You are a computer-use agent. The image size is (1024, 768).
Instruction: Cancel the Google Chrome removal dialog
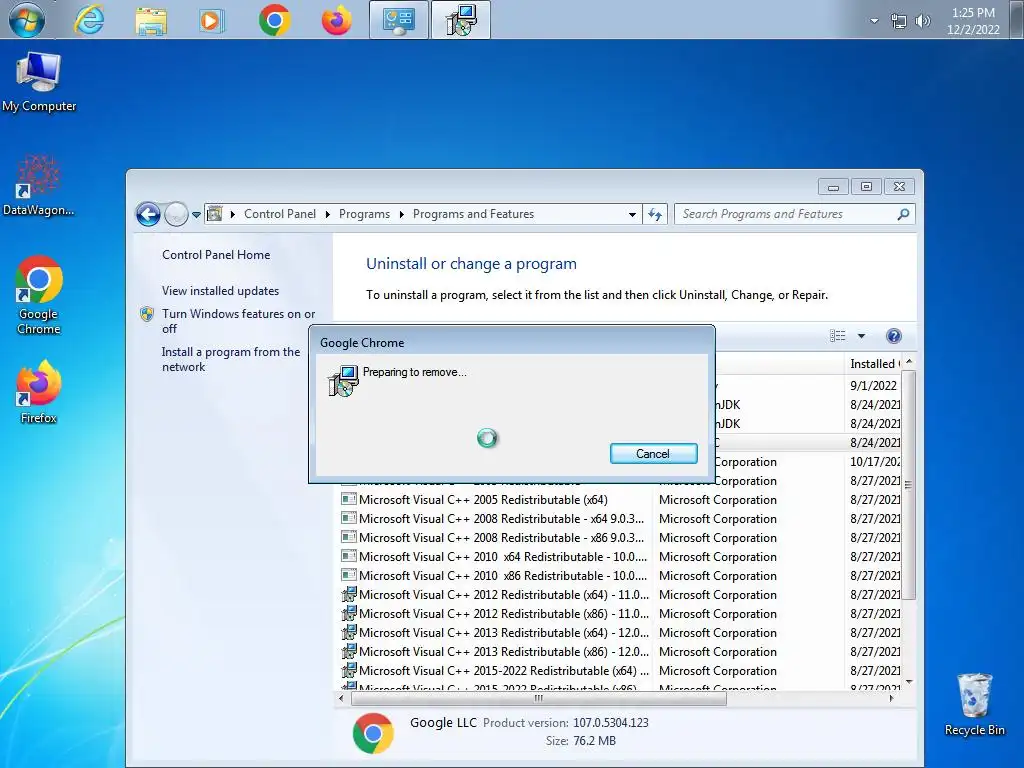coord(654,454)
